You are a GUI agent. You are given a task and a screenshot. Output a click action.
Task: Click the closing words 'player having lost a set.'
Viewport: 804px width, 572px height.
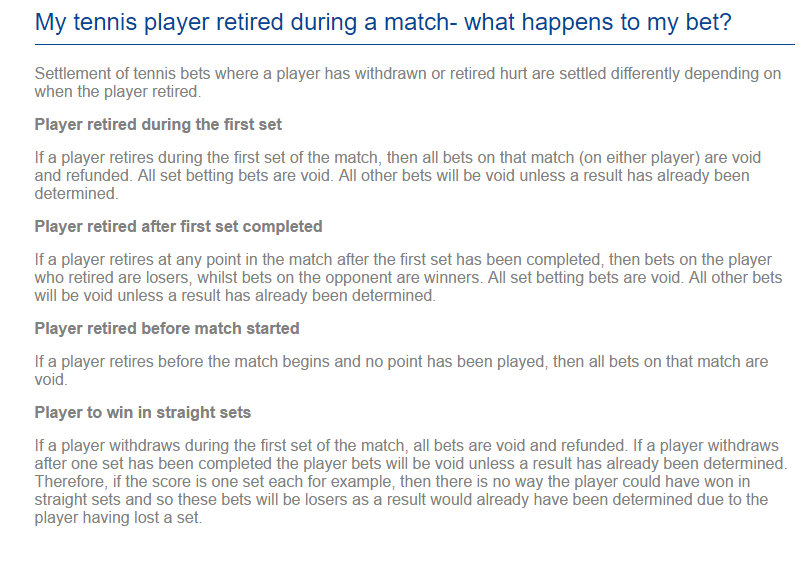(118, 518)
